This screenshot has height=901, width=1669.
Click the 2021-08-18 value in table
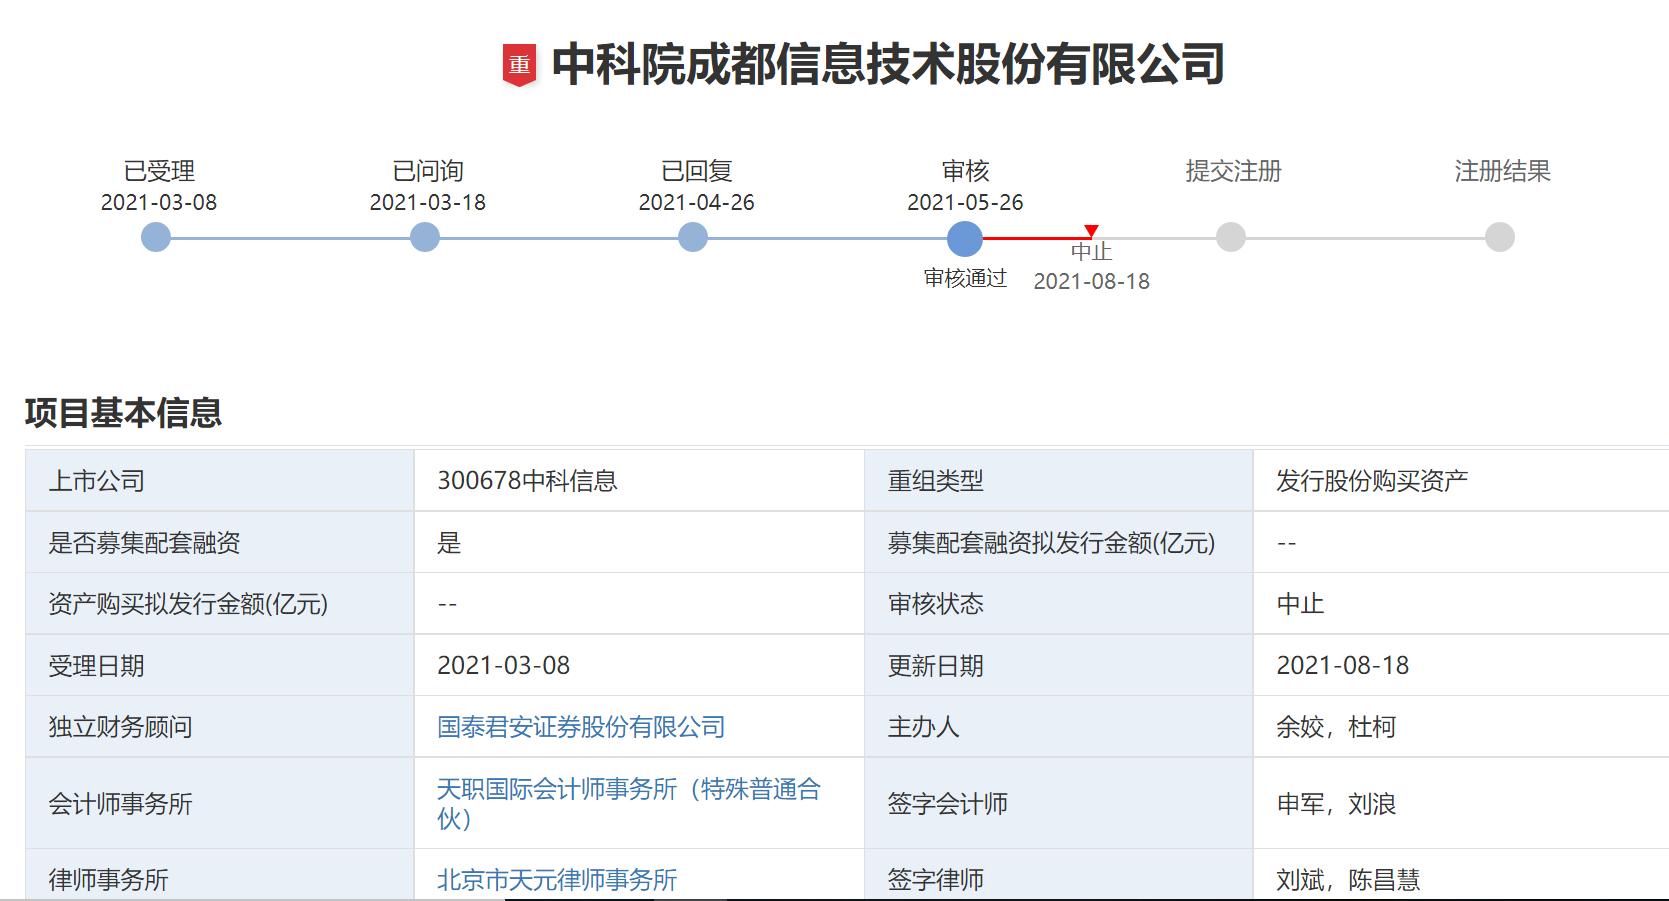click(x=1343, y=666)
